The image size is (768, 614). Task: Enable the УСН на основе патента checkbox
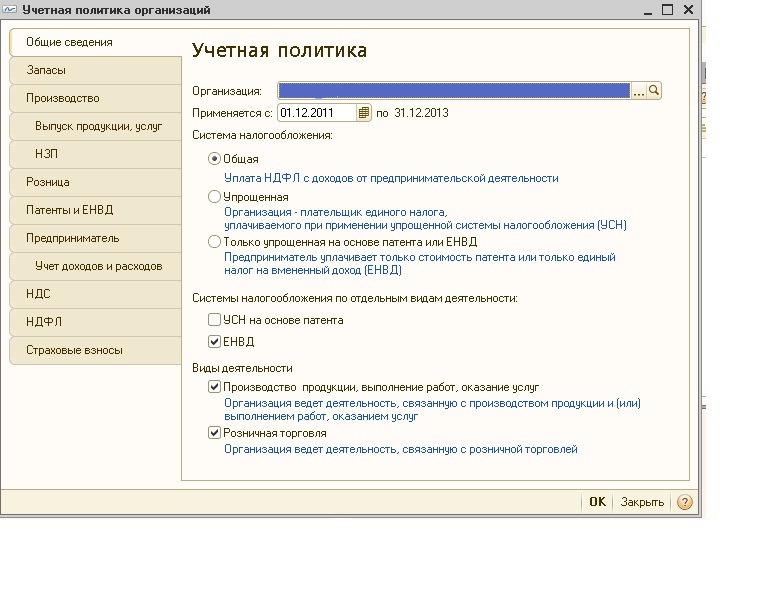pyautogui.click(x=214, y=320)
